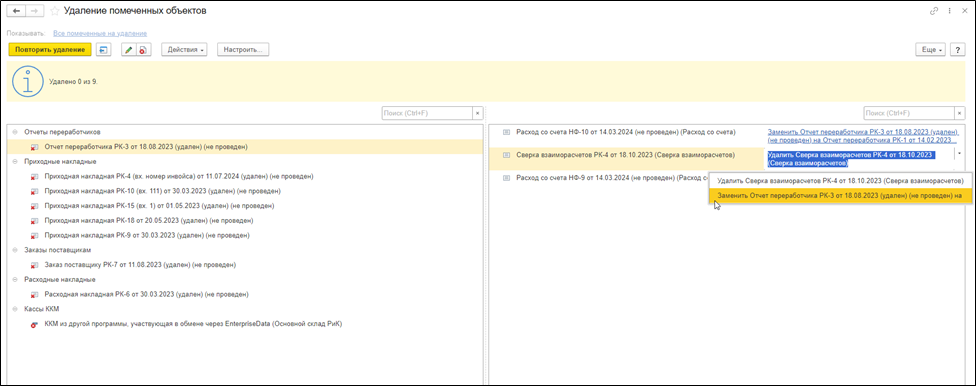Click the red deletion-mark document icon in toolbar
976x386 pixels.
(143, 50)
